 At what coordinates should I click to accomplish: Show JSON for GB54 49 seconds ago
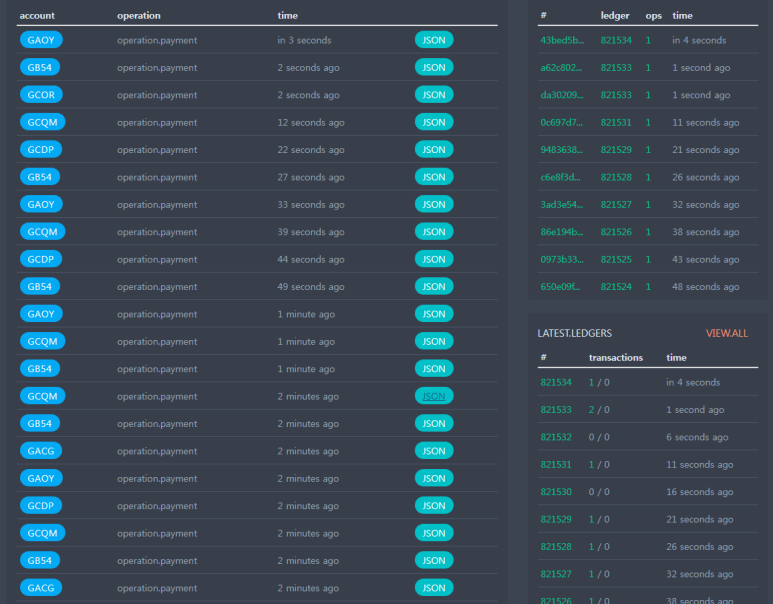(434, 286)
